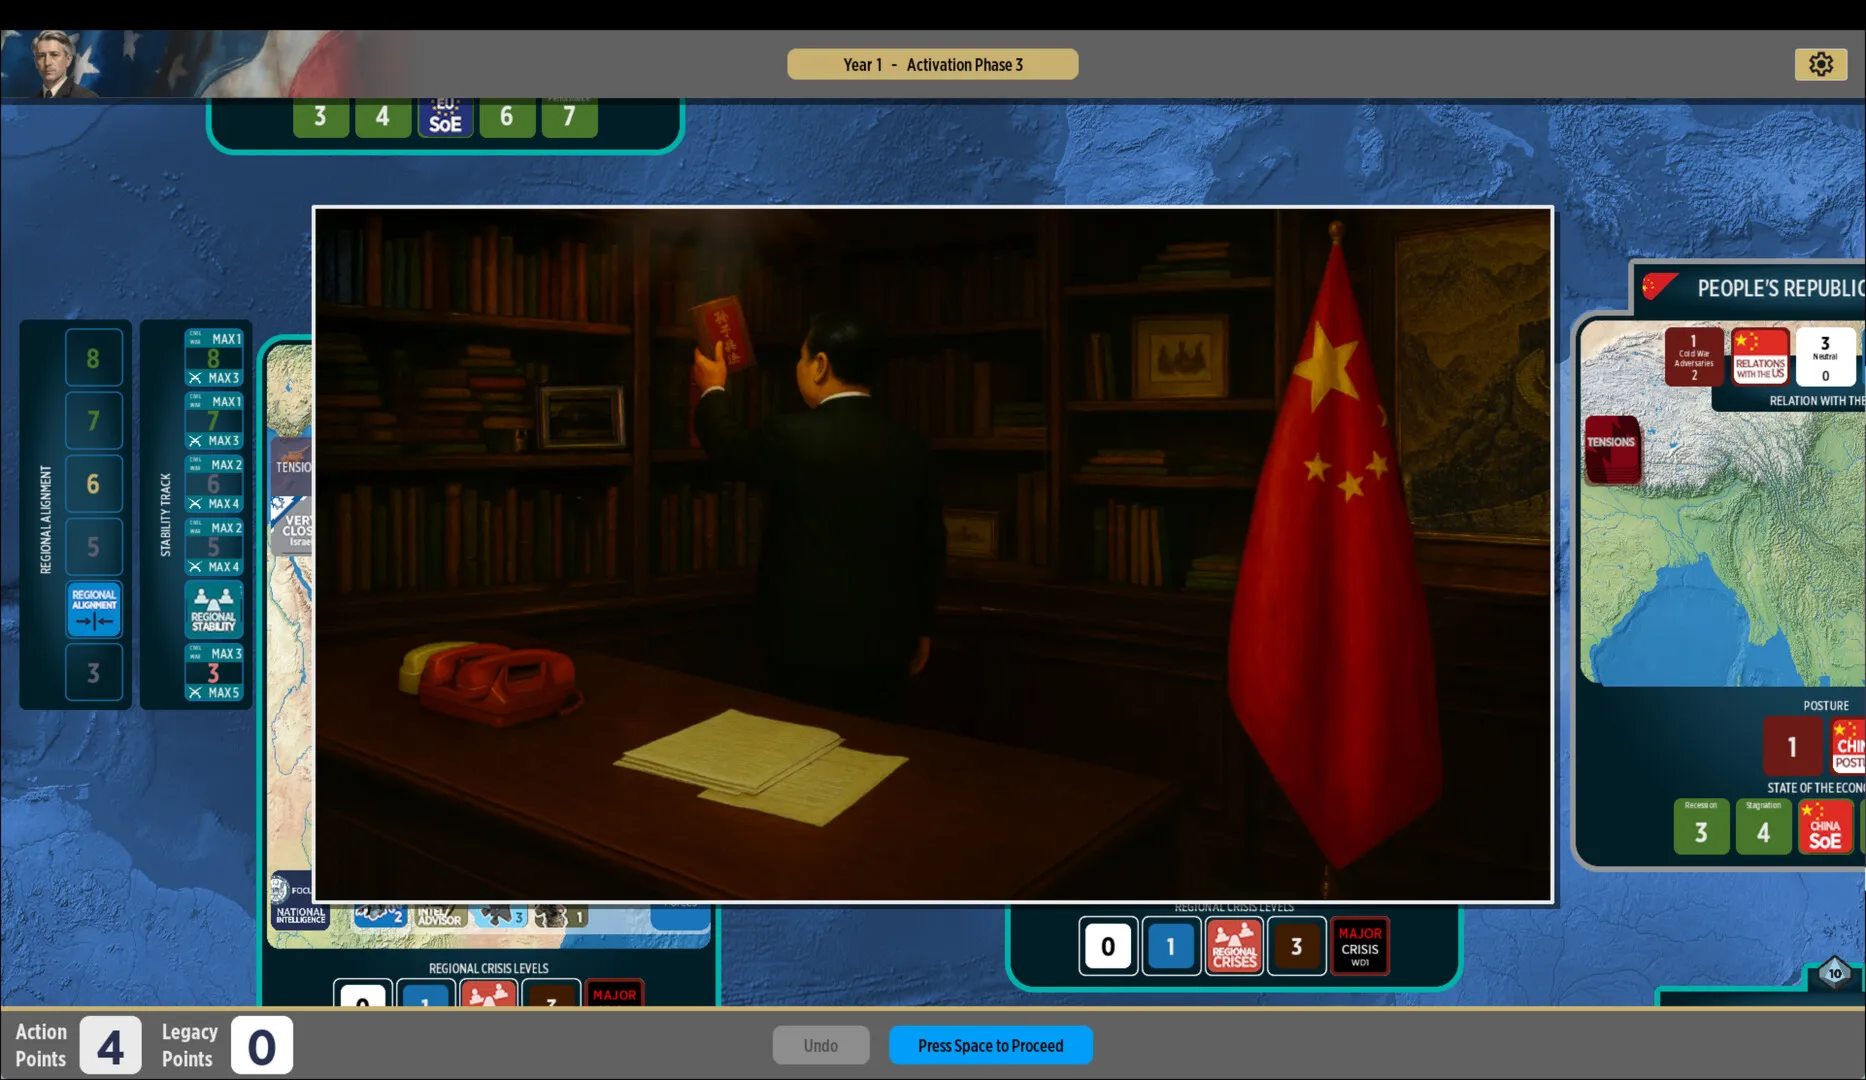Viewport: 1866px width, 1080px height.
Task: Open the red Tensions card on China panel
Action: coord(1612,450)
